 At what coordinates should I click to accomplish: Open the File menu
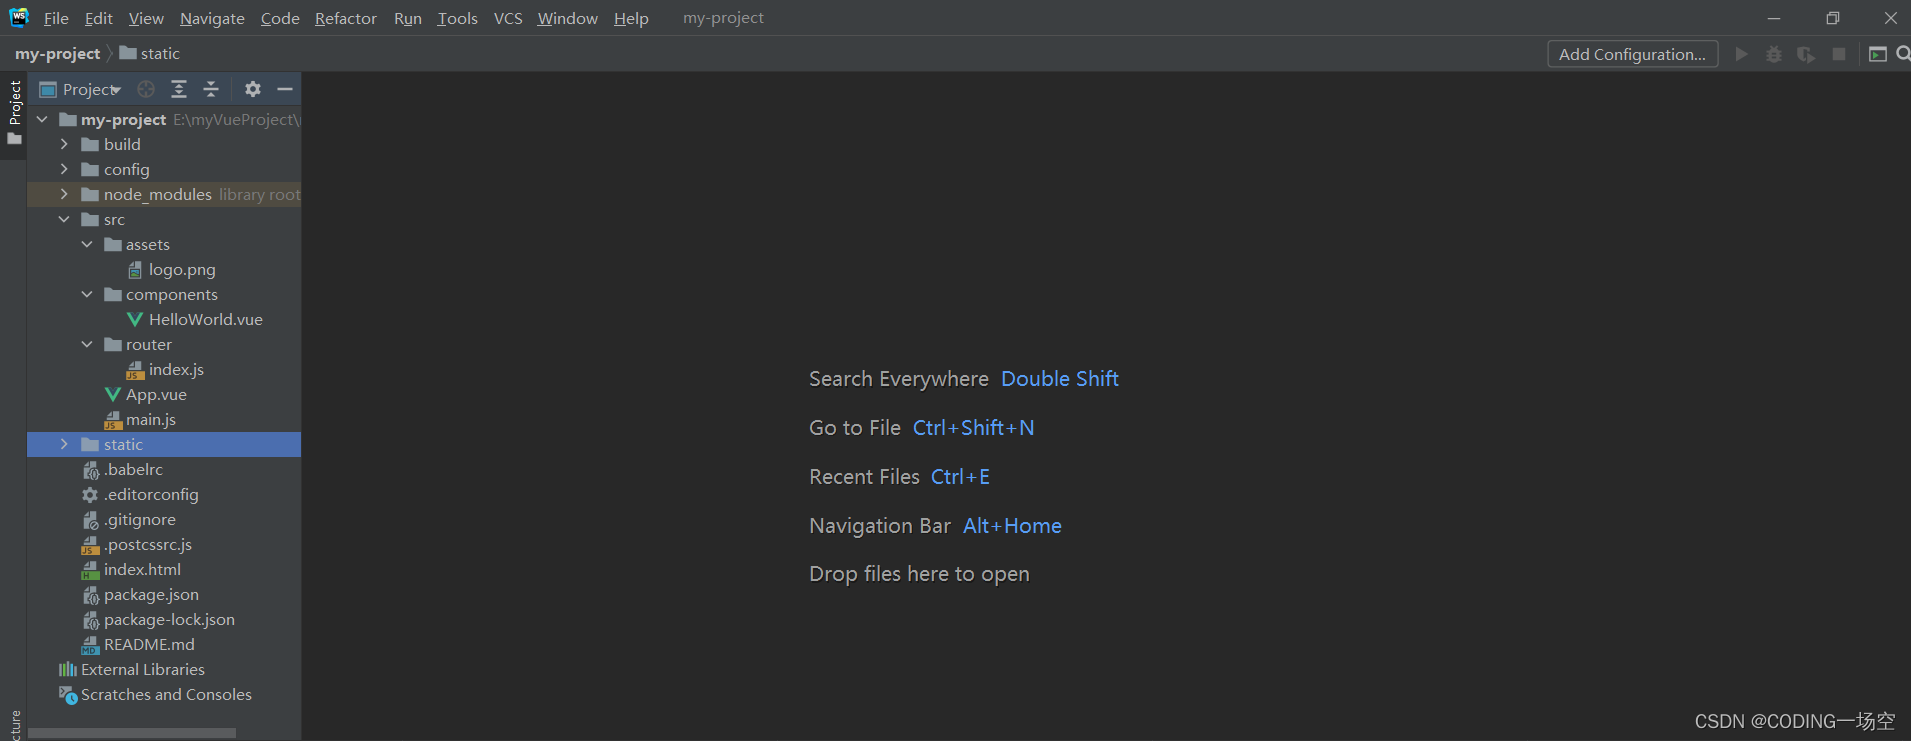tap(56, 18)
